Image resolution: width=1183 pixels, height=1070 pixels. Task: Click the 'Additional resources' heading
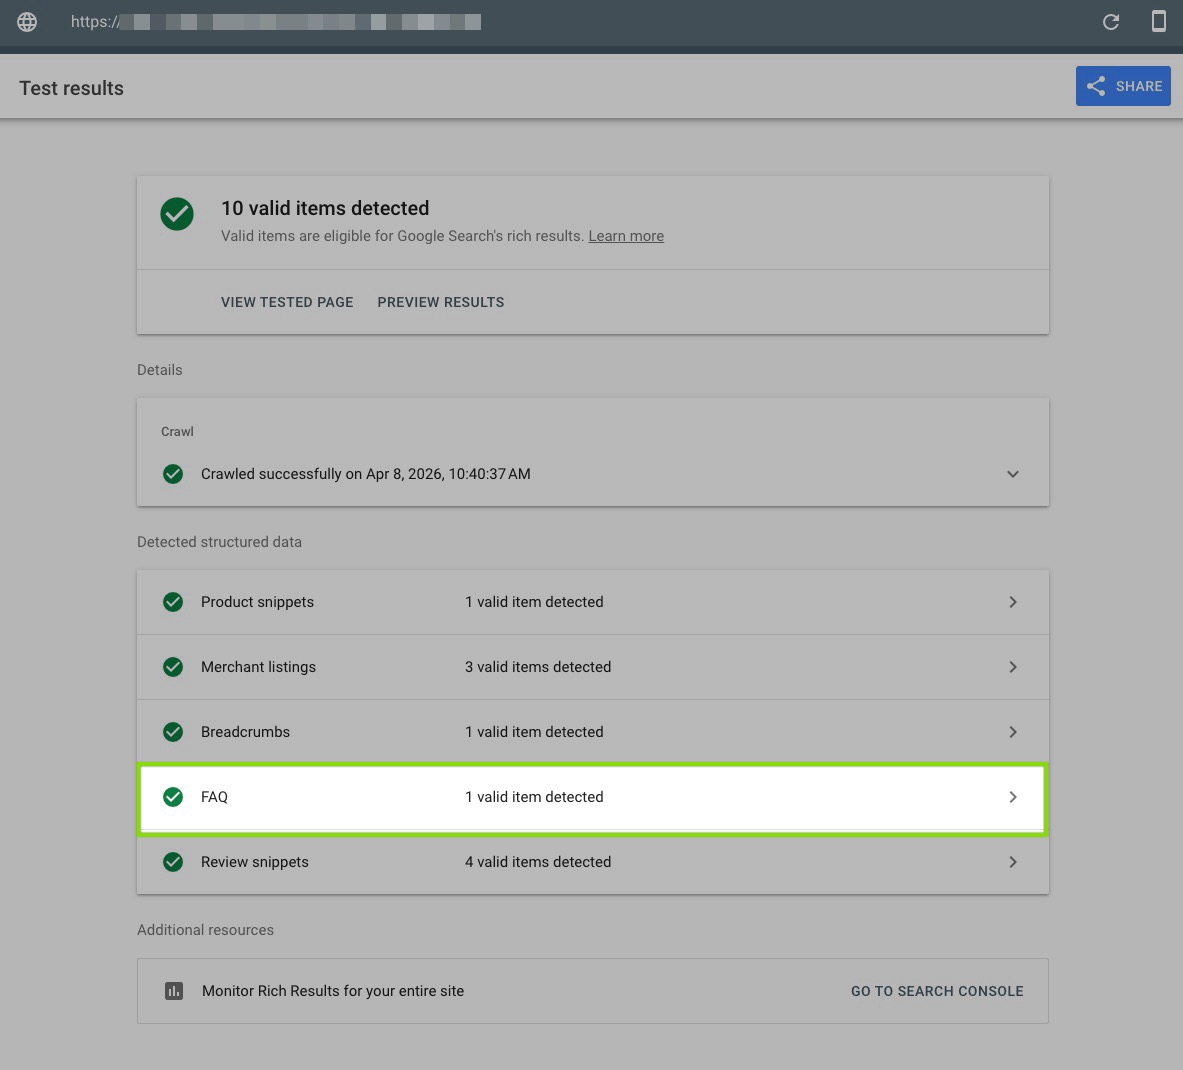coord(205,930)
